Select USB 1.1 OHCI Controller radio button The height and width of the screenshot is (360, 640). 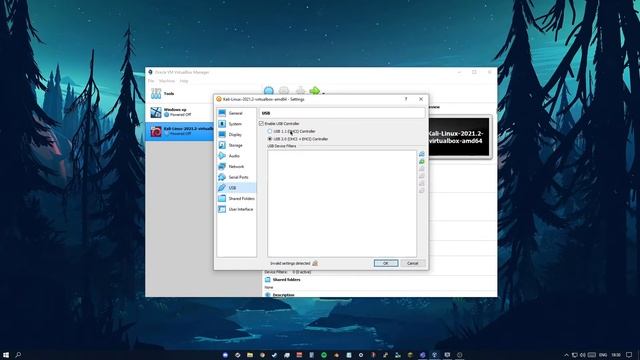pyautogui.click(x=270, y=131)
